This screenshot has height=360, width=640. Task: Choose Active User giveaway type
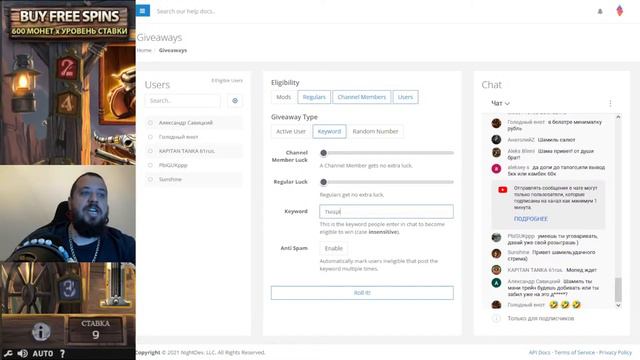click(291, 131)
